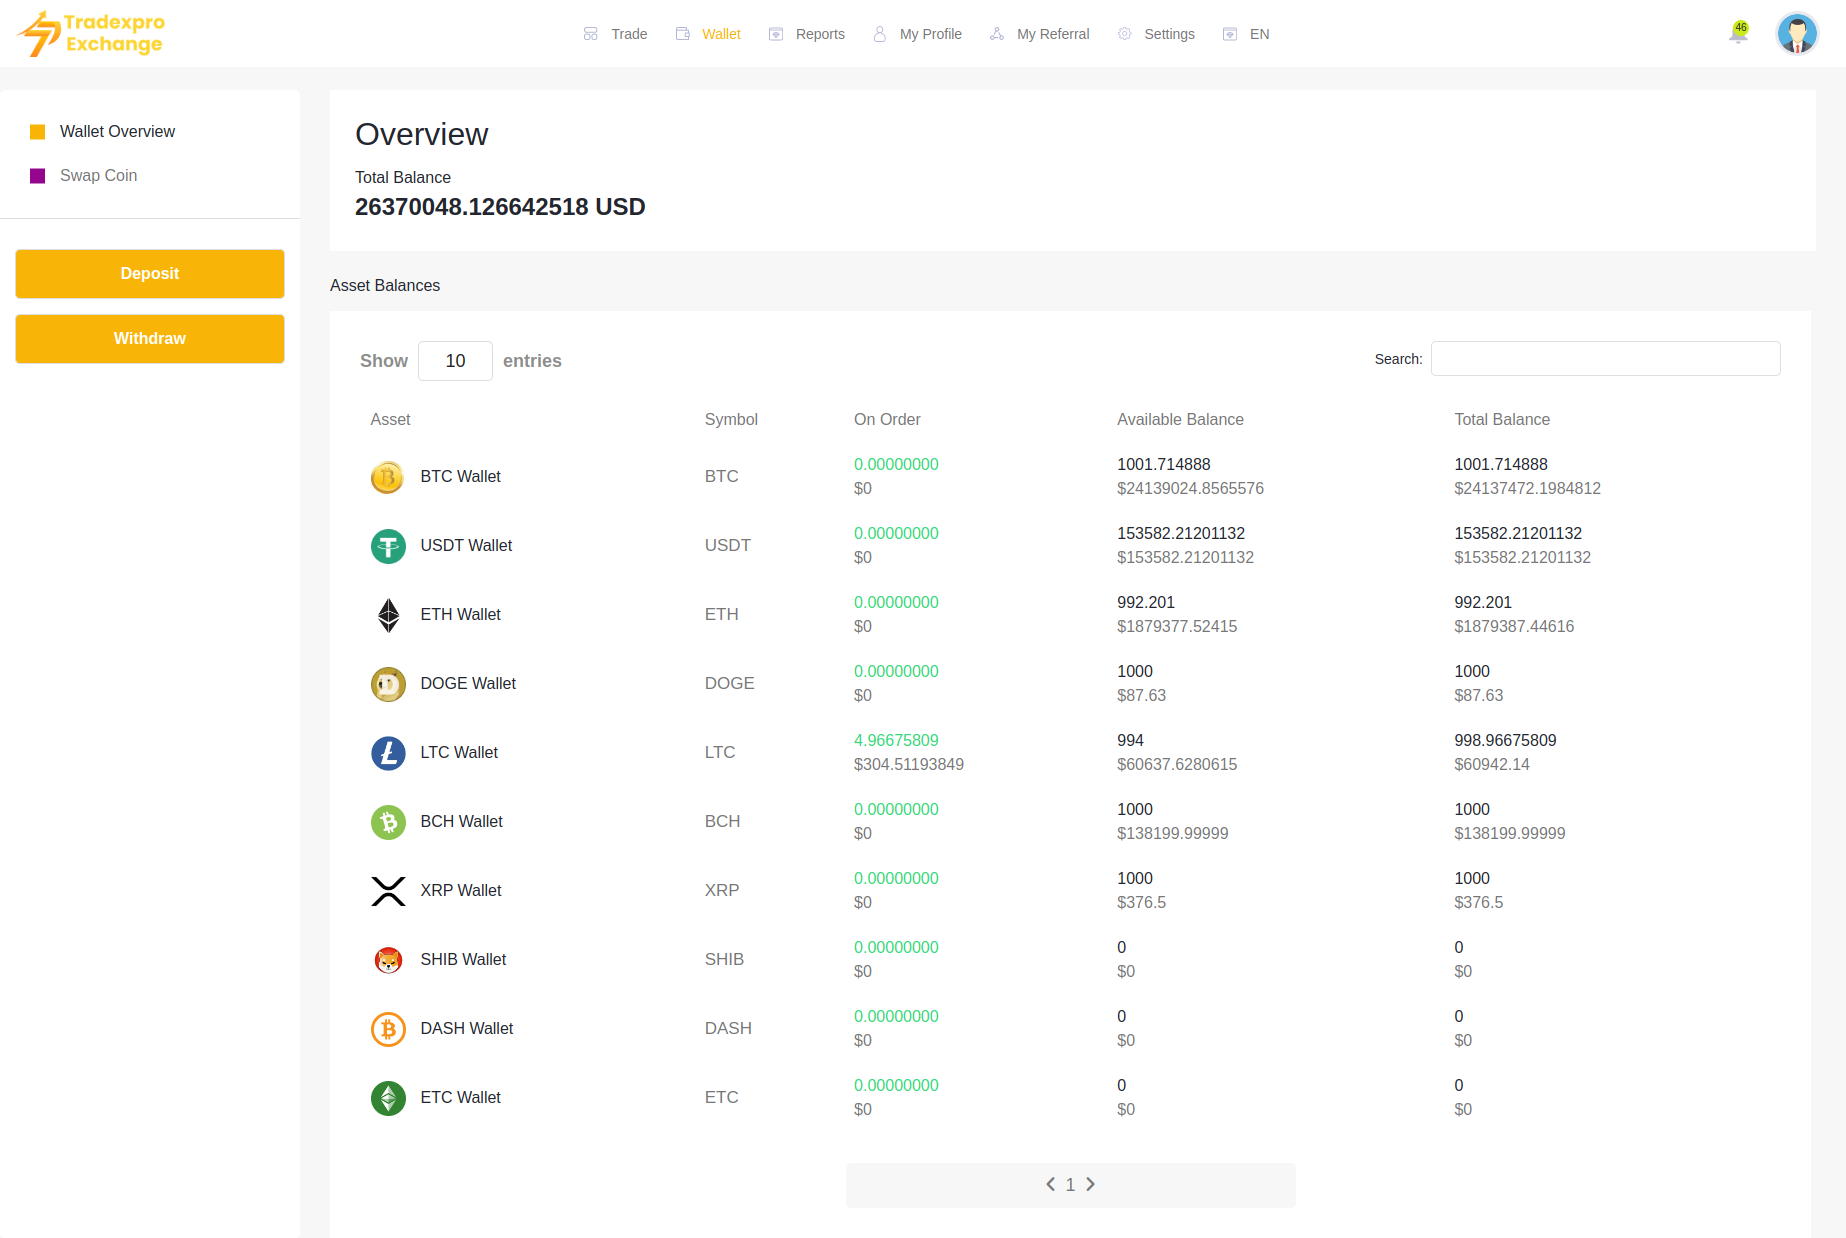The height and width of the screenshot is (1238, 1846).
Task: Open the Trade menu item
Action: [x=616, y=34]
